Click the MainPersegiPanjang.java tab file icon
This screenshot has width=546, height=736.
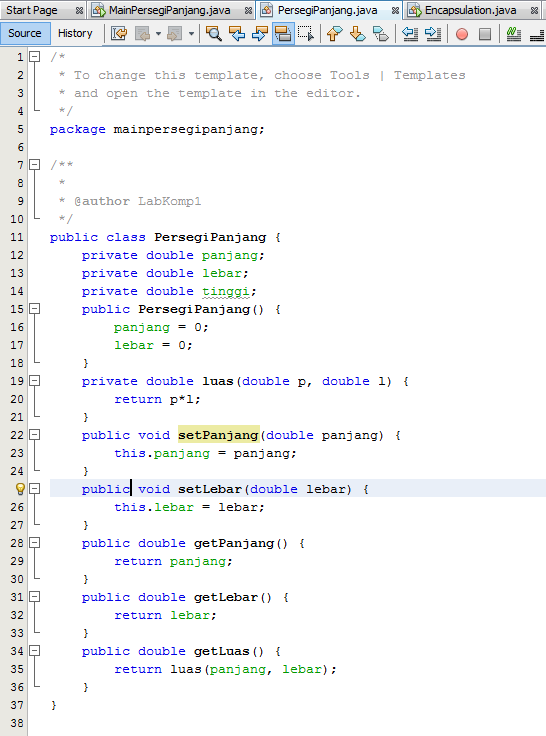click(x=98, y=10)
